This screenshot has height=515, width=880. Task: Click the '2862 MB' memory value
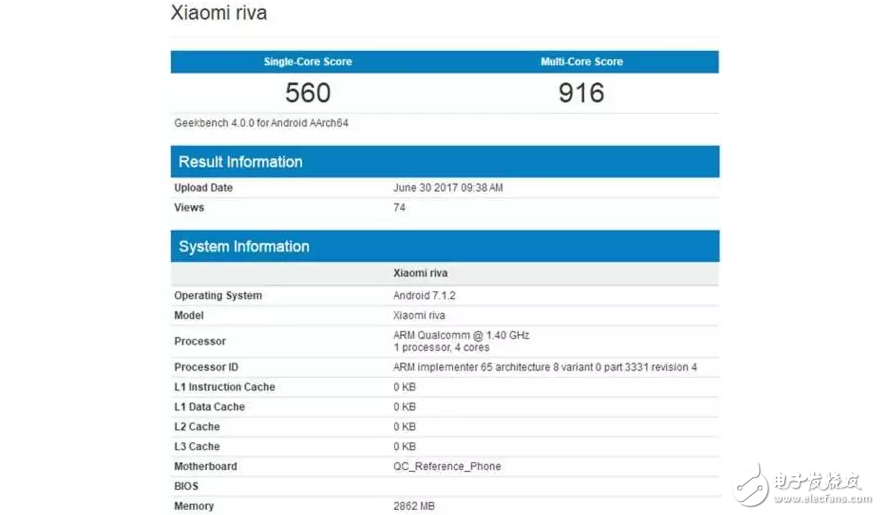pyautogui.click(x=414, y=506)
